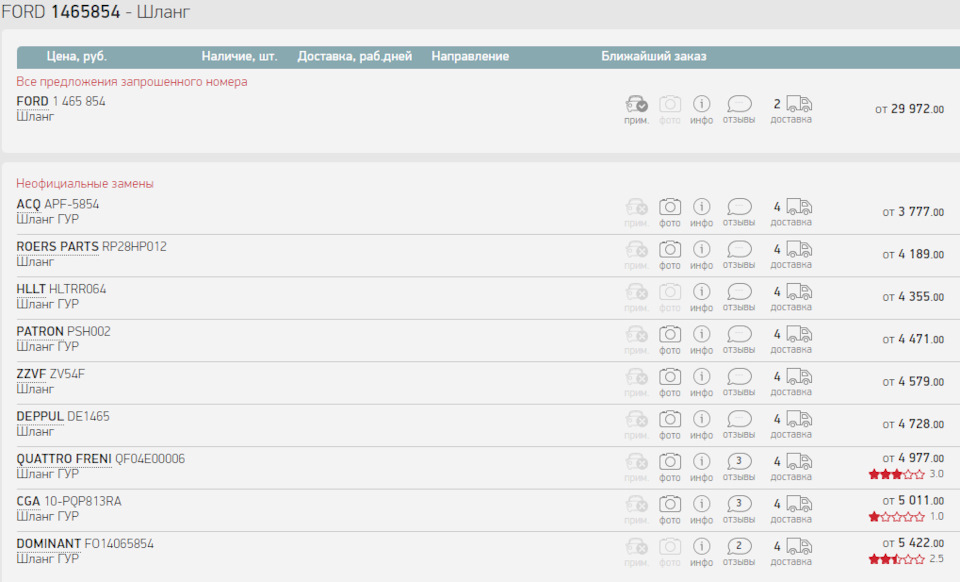Click price 'от 5 422.00' for DOMINANT
The width and height of the screenshot is (960, 582).
coord(913,542)
